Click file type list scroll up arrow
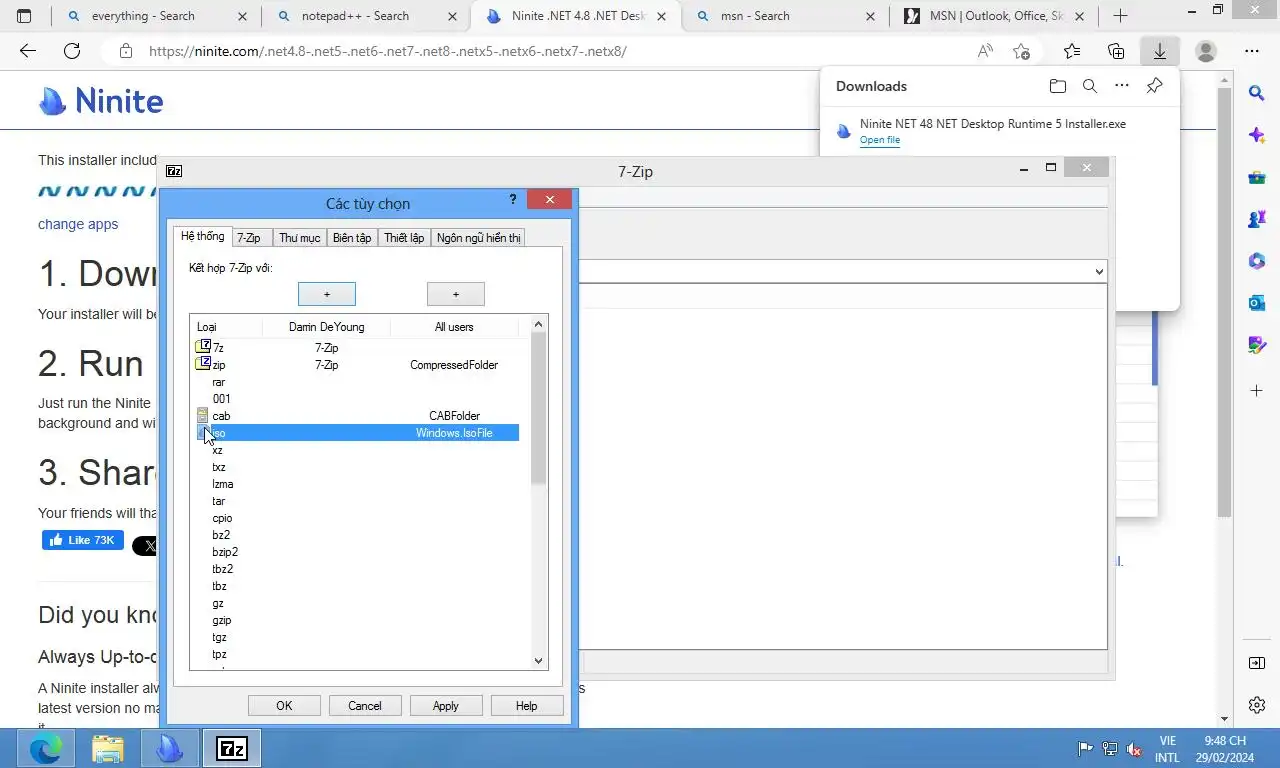 coord(539,324)
